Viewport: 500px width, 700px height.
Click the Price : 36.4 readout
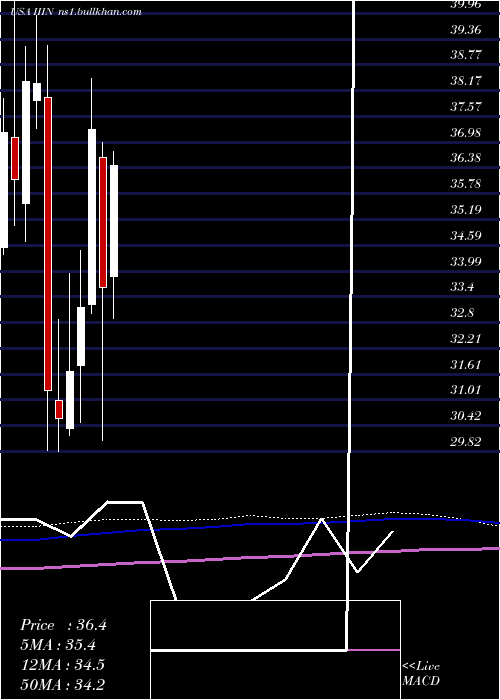pos(63,625)
